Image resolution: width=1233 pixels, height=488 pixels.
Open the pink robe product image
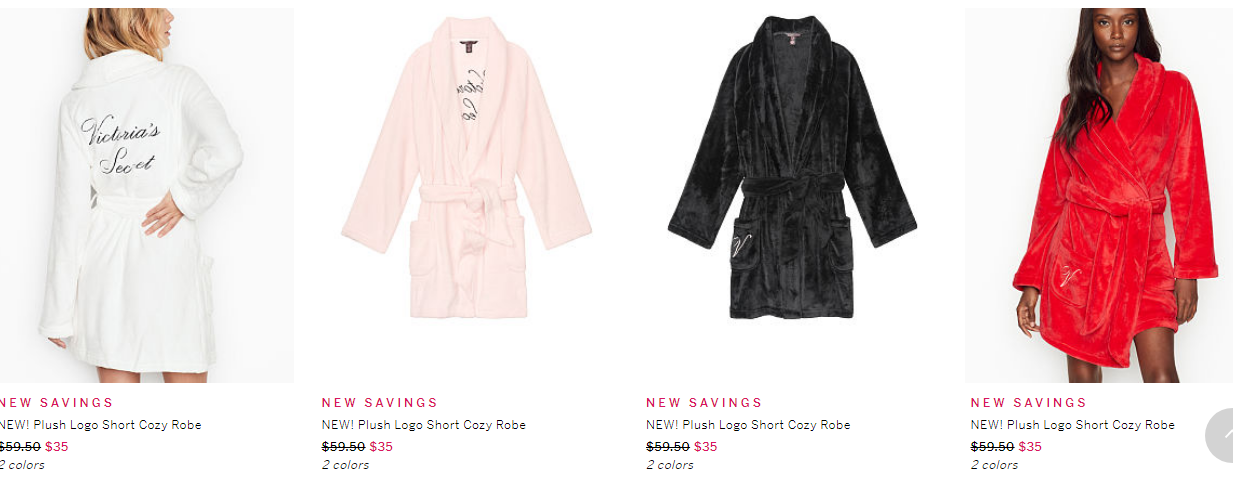468,195
